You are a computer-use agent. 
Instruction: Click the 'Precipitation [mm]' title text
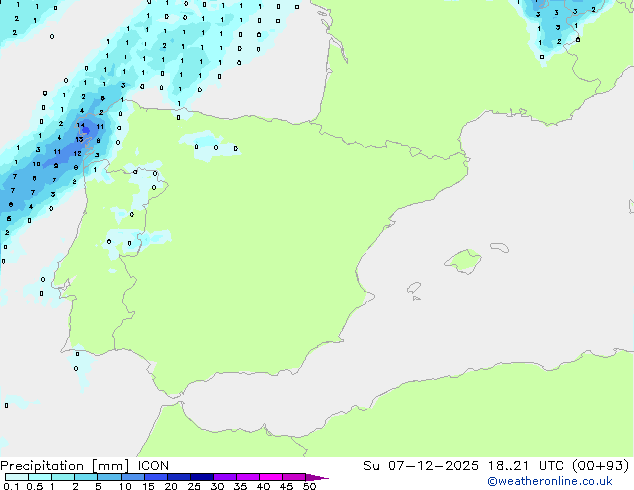pyautogui.click(x=65, y=466)
